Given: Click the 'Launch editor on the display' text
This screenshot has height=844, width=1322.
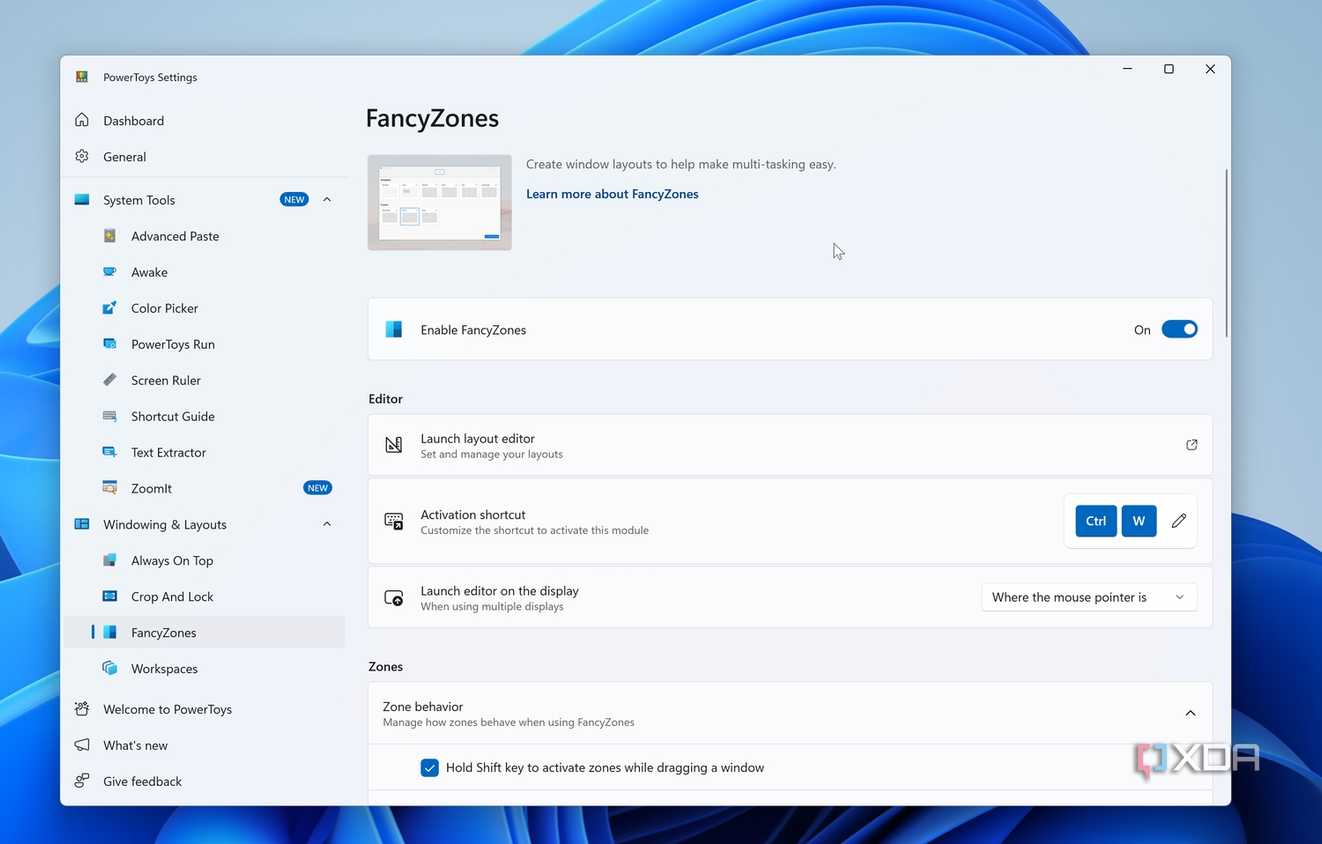Looking at the screenshot, I should 500,590.
